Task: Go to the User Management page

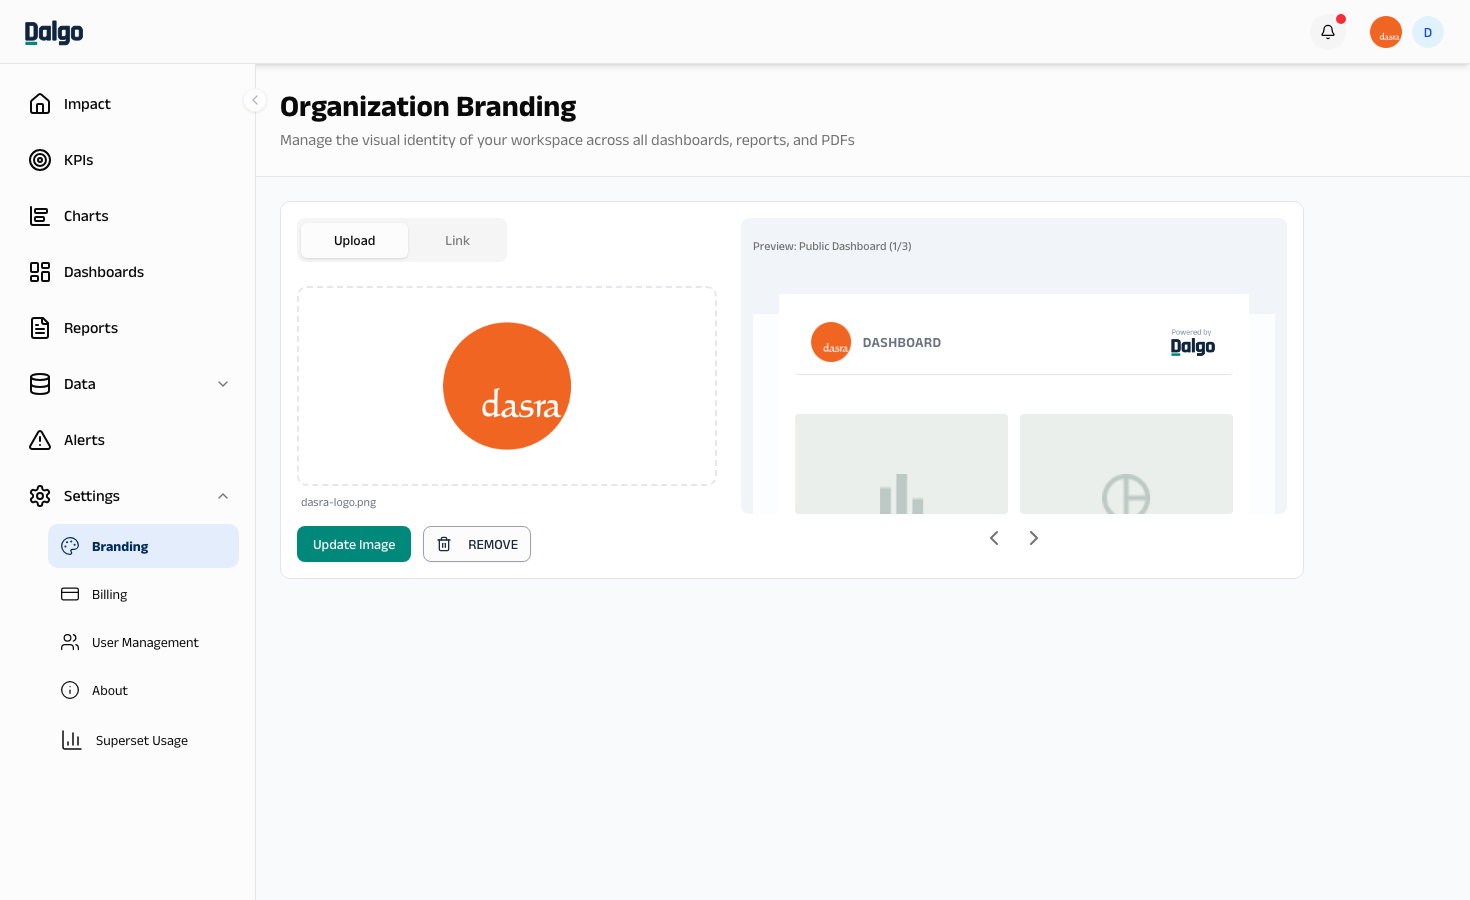Action: [x=143, y=642]
